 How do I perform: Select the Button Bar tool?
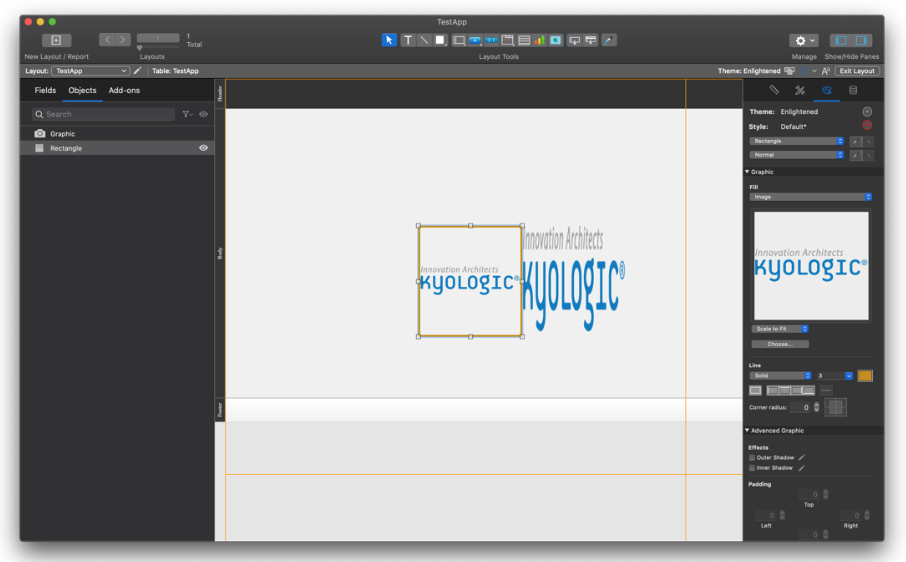491,40
